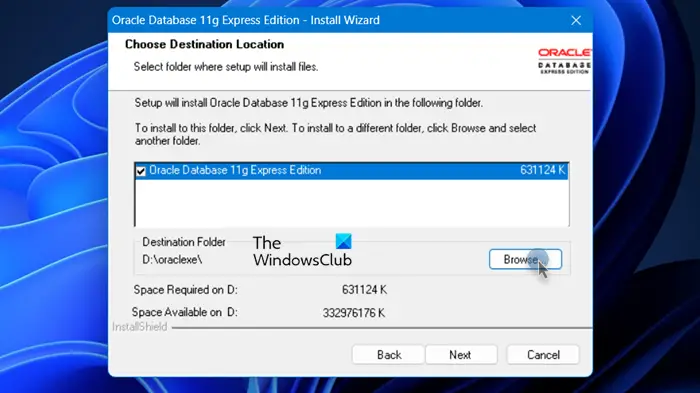This screenshot has width=700, height=393.
Task: Click the Space Available on D: label
Action: click(x=184, y=312)
